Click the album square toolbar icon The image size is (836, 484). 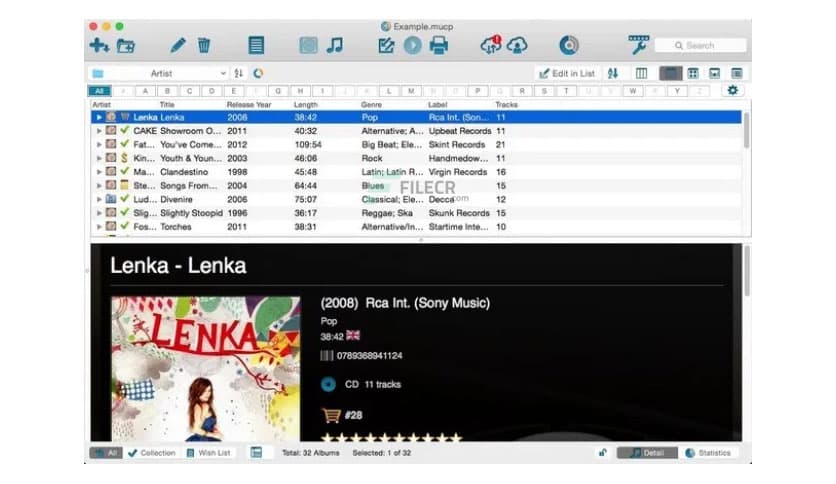pyautogui.click(x=308, y=45)
